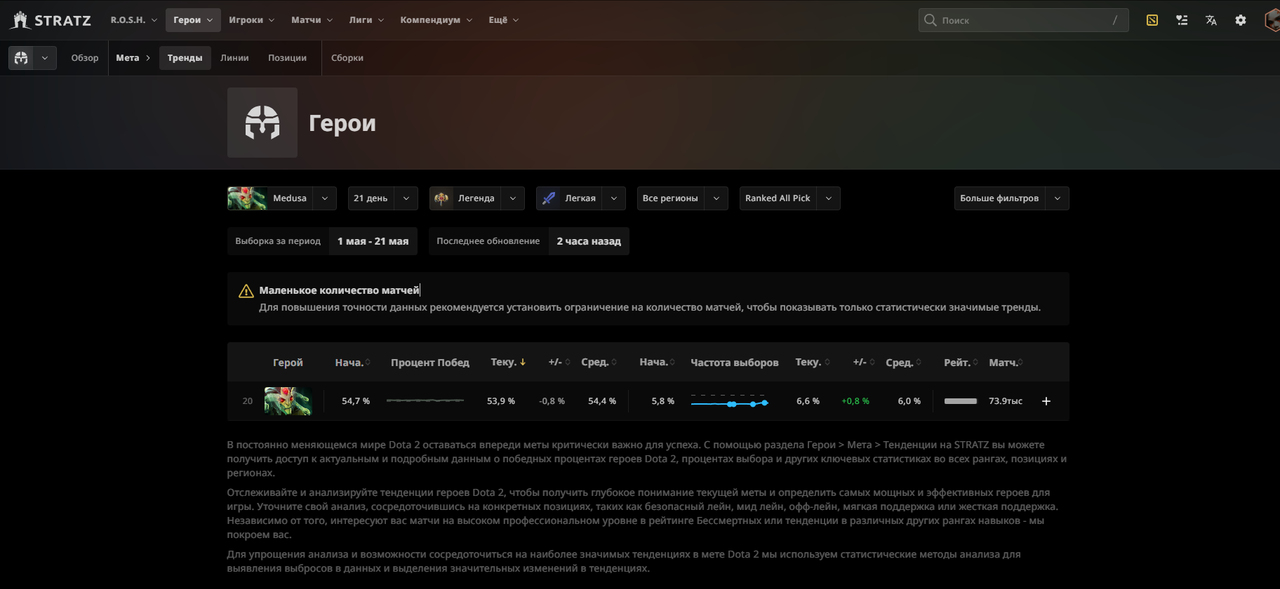Click the warning triangle icon in notice
This screenshot has width=1280, height=589.
pos(246,291)
